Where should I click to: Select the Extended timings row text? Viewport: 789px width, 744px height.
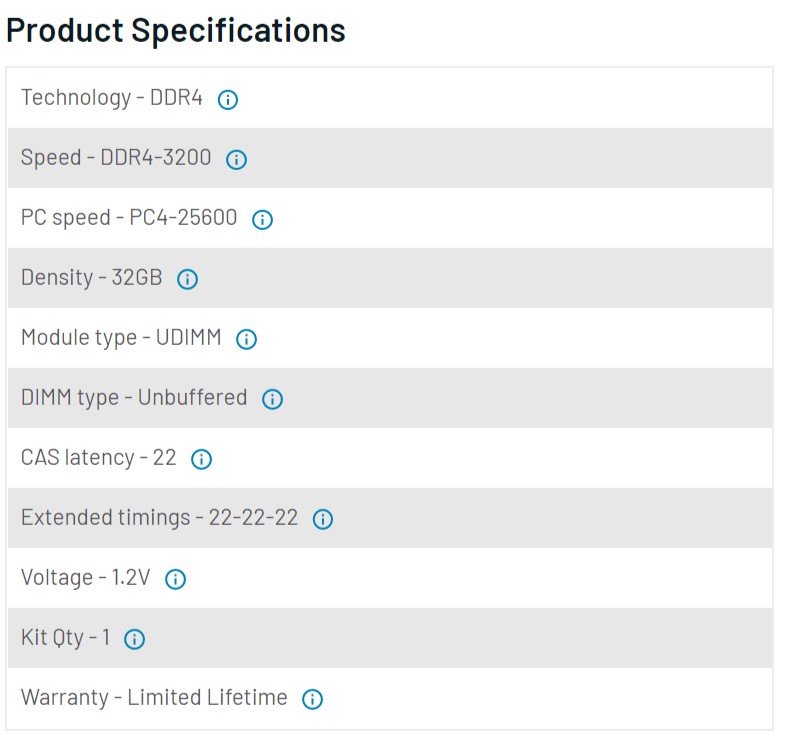pos(160,518)
